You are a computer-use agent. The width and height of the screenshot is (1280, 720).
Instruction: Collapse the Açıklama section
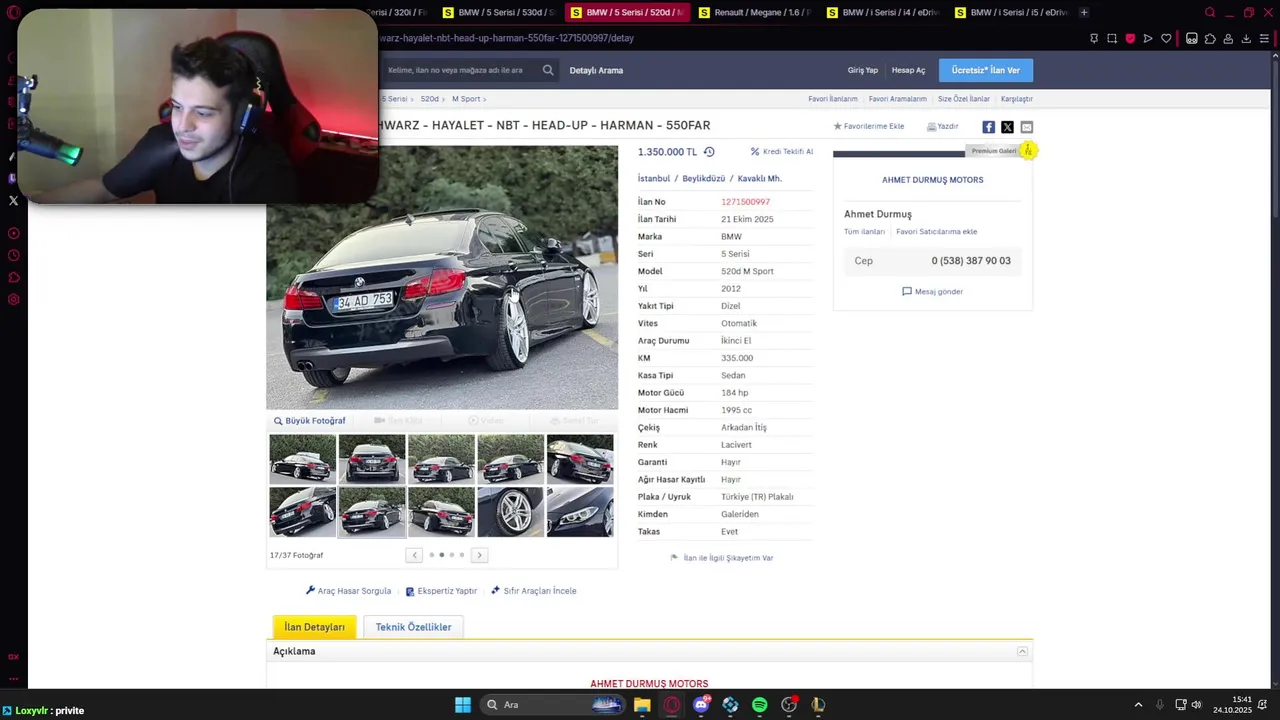click(1022, 651)
